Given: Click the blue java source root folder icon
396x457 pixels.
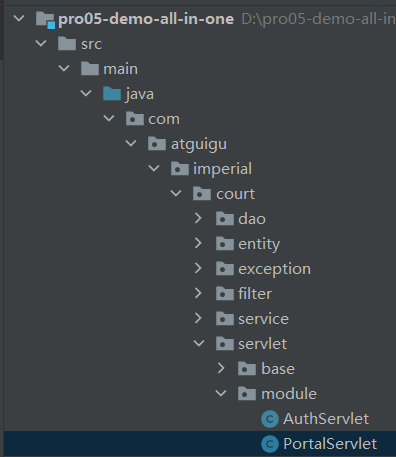Looking at the screenshot, I should [112, 94].
